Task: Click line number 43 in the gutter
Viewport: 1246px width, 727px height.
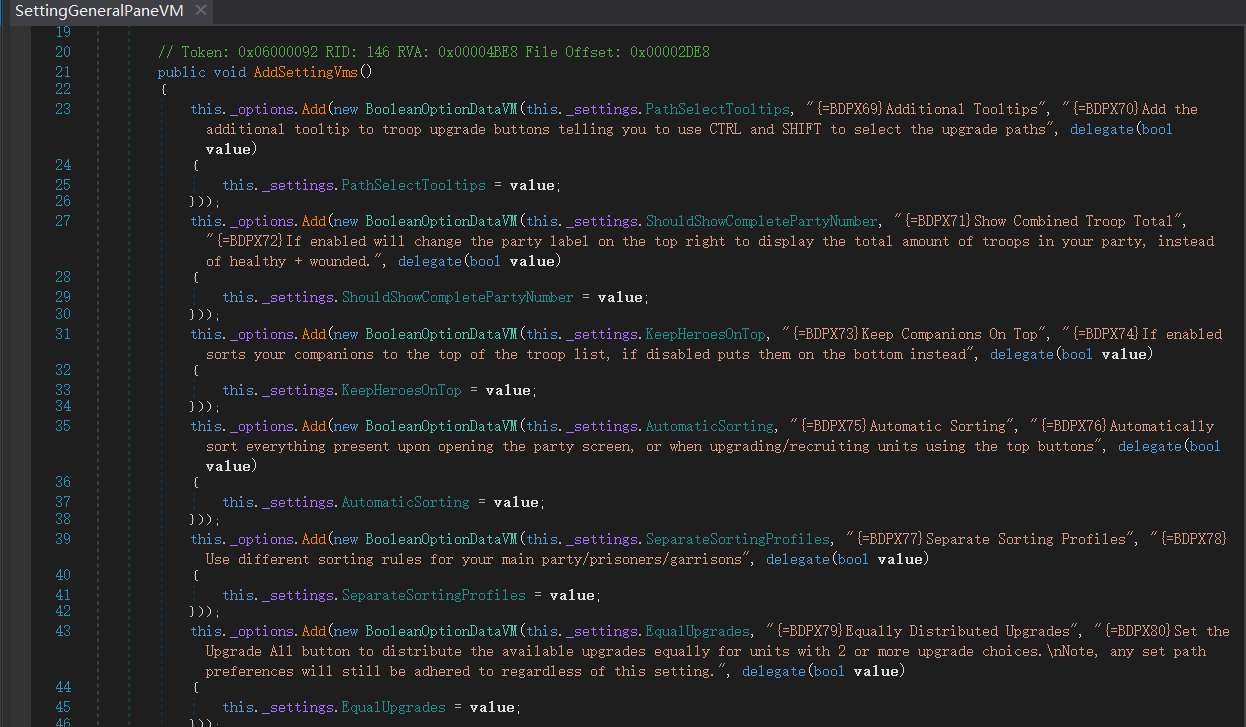Action: coord(63,631)
